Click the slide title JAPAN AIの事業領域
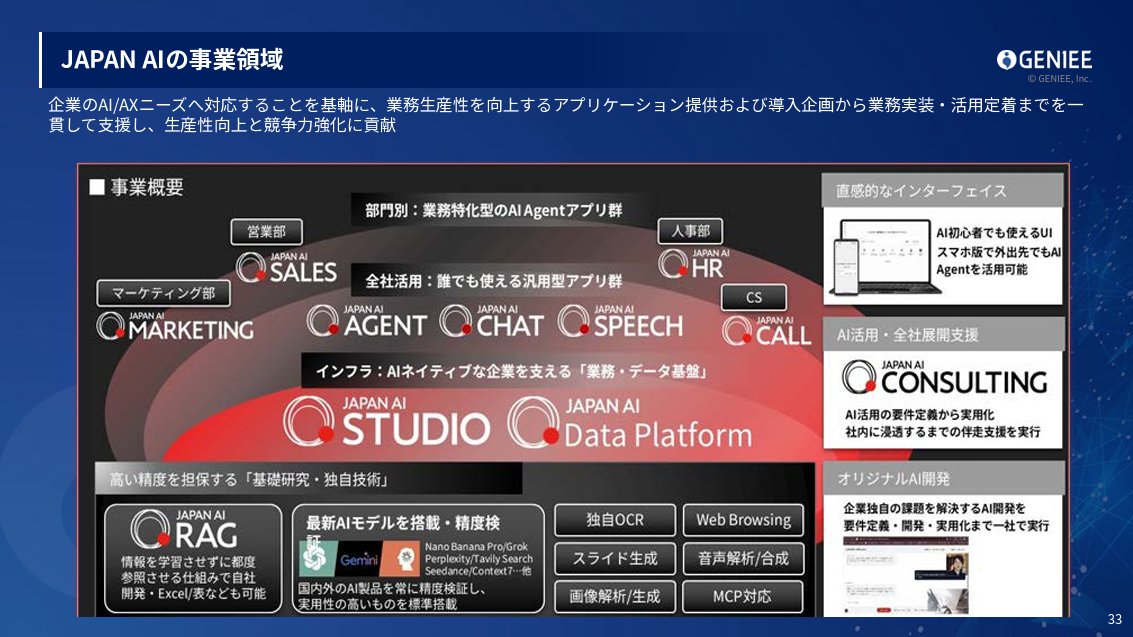Screen dimensions: 1133x637 click(172, 59)
